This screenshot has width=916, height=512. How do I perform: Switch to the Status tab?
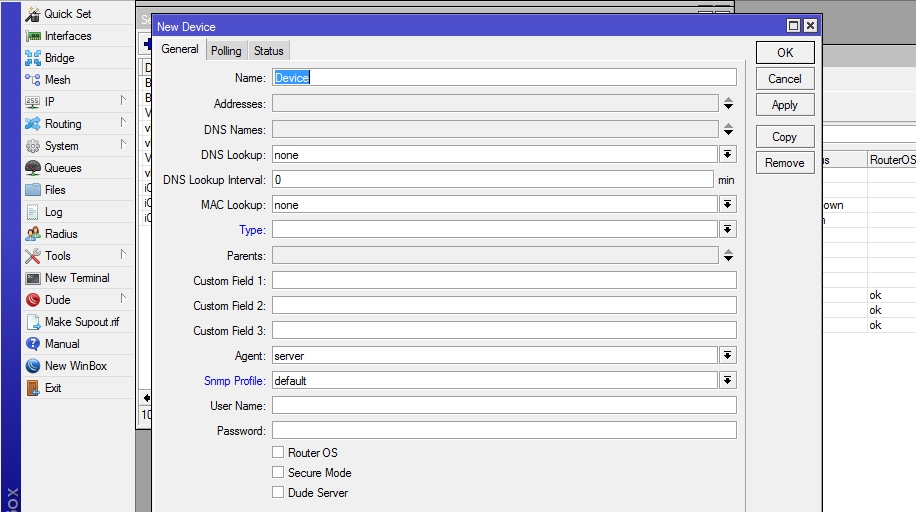pos(269,51)
